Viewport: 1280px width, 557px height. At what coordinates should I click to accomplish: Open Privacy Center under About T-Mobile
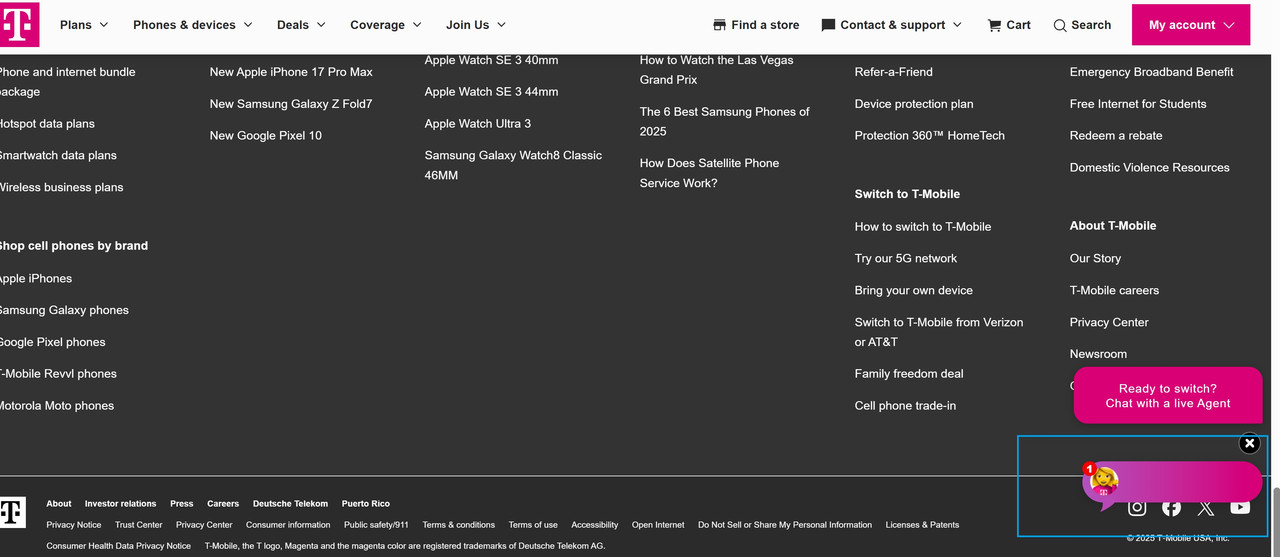click(x=1109, y=323)
